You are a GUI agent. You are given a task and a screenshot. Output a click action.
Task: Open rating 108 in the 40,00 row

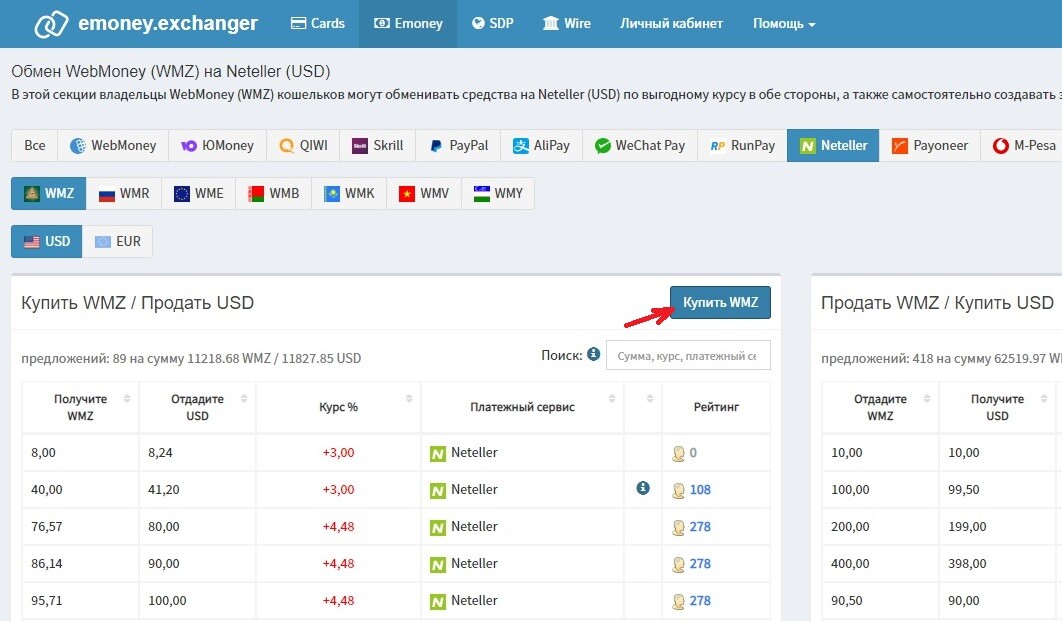700,490
